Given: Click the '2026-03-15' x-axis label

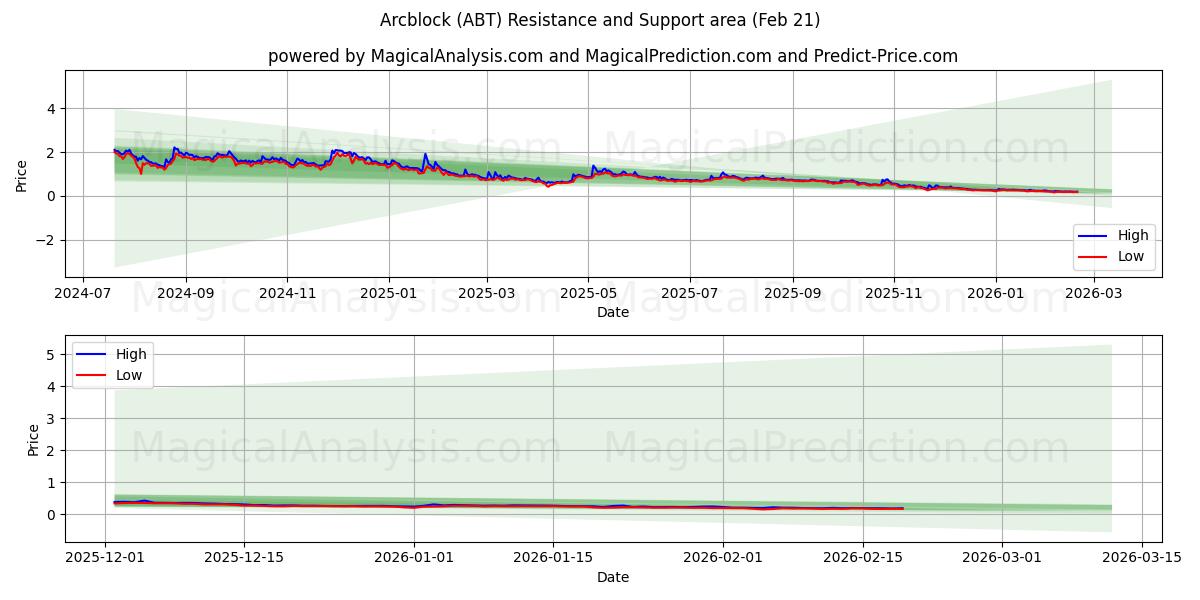Looking at the screenshot, I should click(1142, 559).
